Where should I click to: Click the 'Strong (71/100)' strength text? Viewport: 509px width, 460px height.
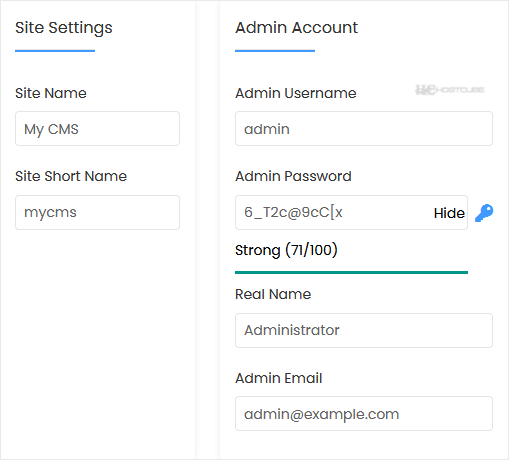click(x=286, y=250)
